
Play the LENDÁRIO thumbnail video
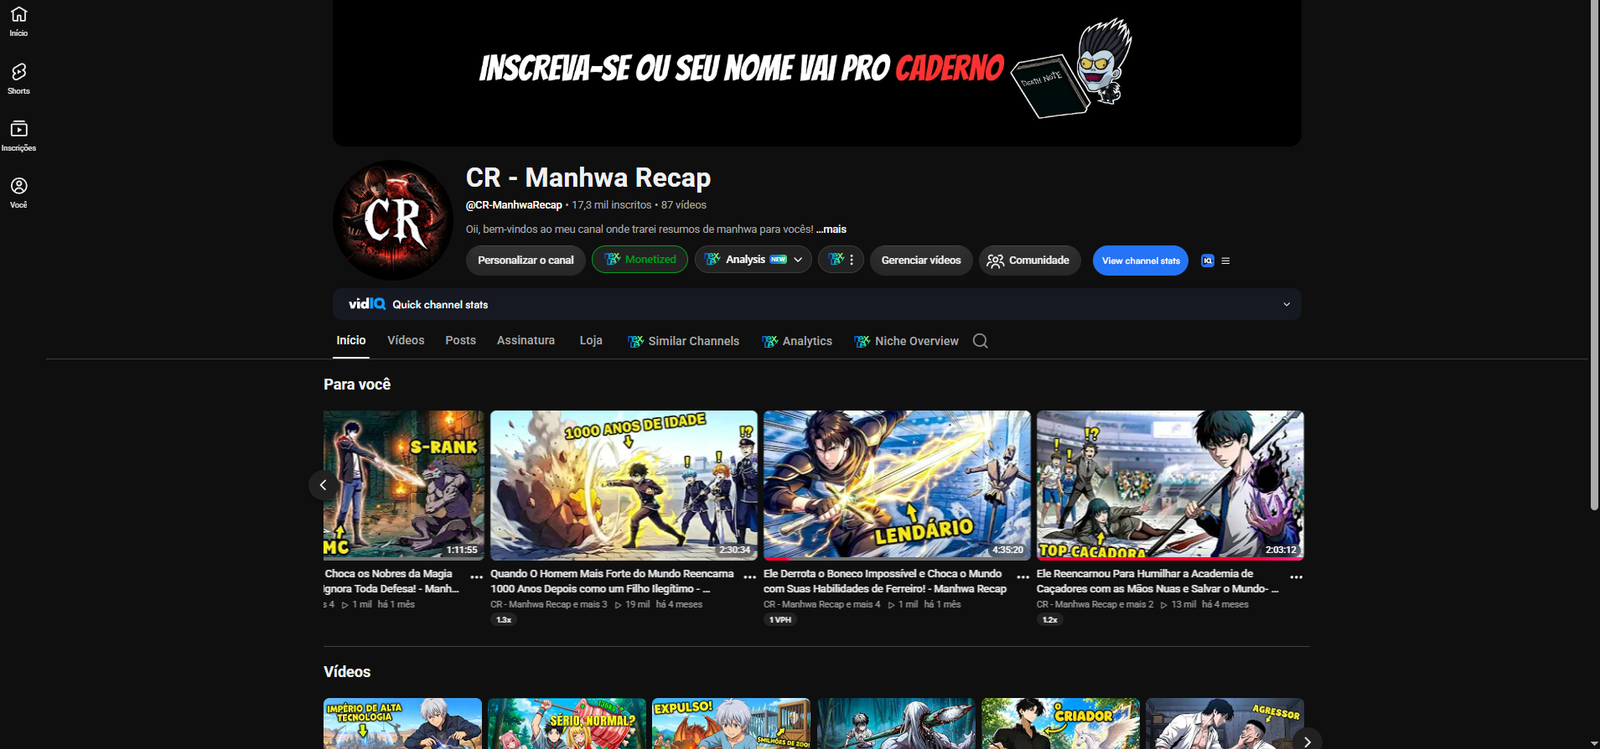[x=897, y=485]
